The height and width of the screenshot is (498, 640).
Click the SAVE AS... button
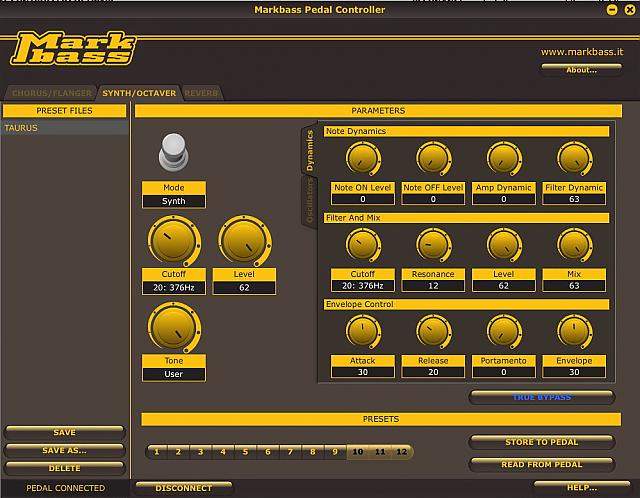(x=64, y=450)
